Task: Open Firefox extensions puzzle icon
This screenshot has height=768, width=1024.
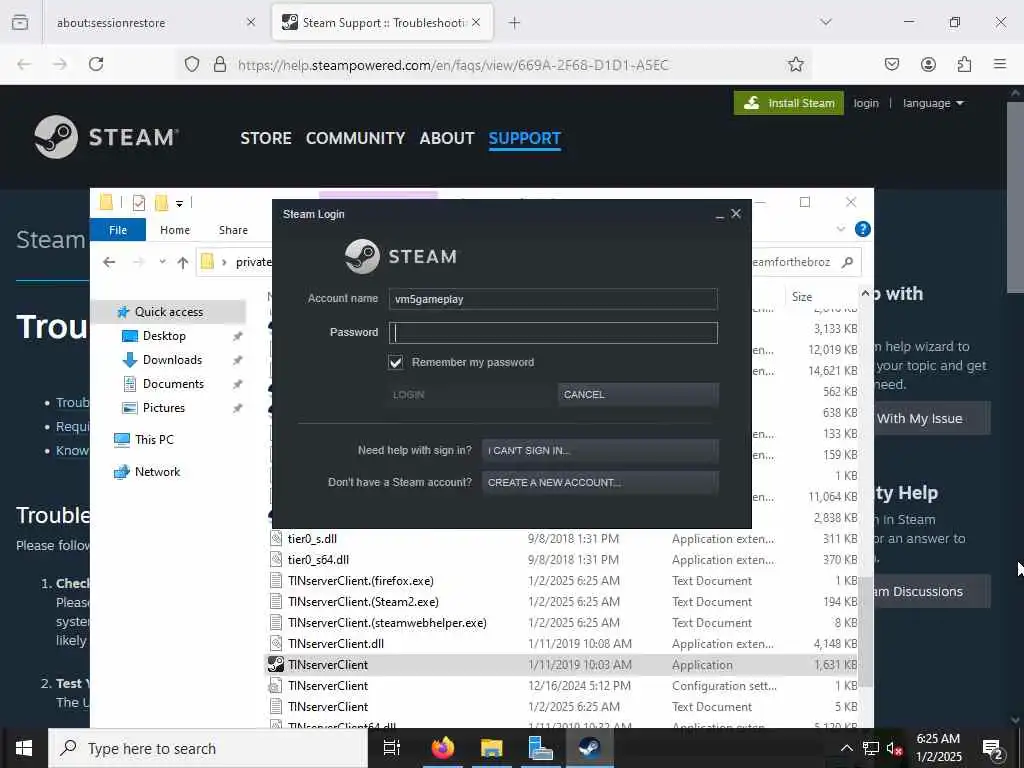Action: click(x=964, y=64)
